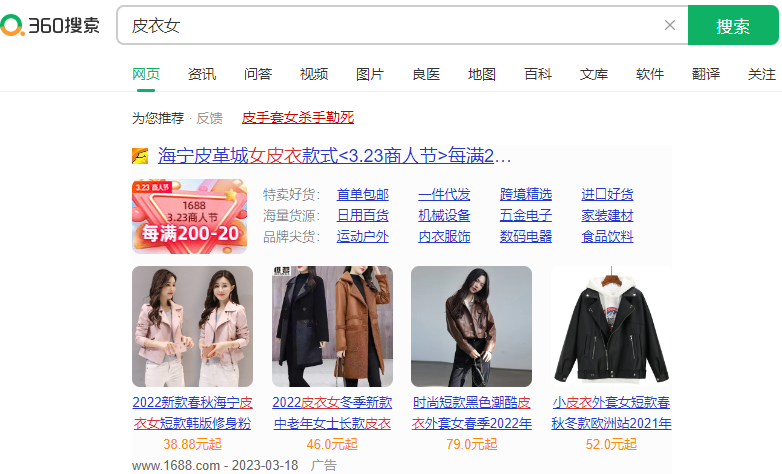Click the black biker jacket product image
This screenshot has width=782, height=474.
[x=611, y=326]
